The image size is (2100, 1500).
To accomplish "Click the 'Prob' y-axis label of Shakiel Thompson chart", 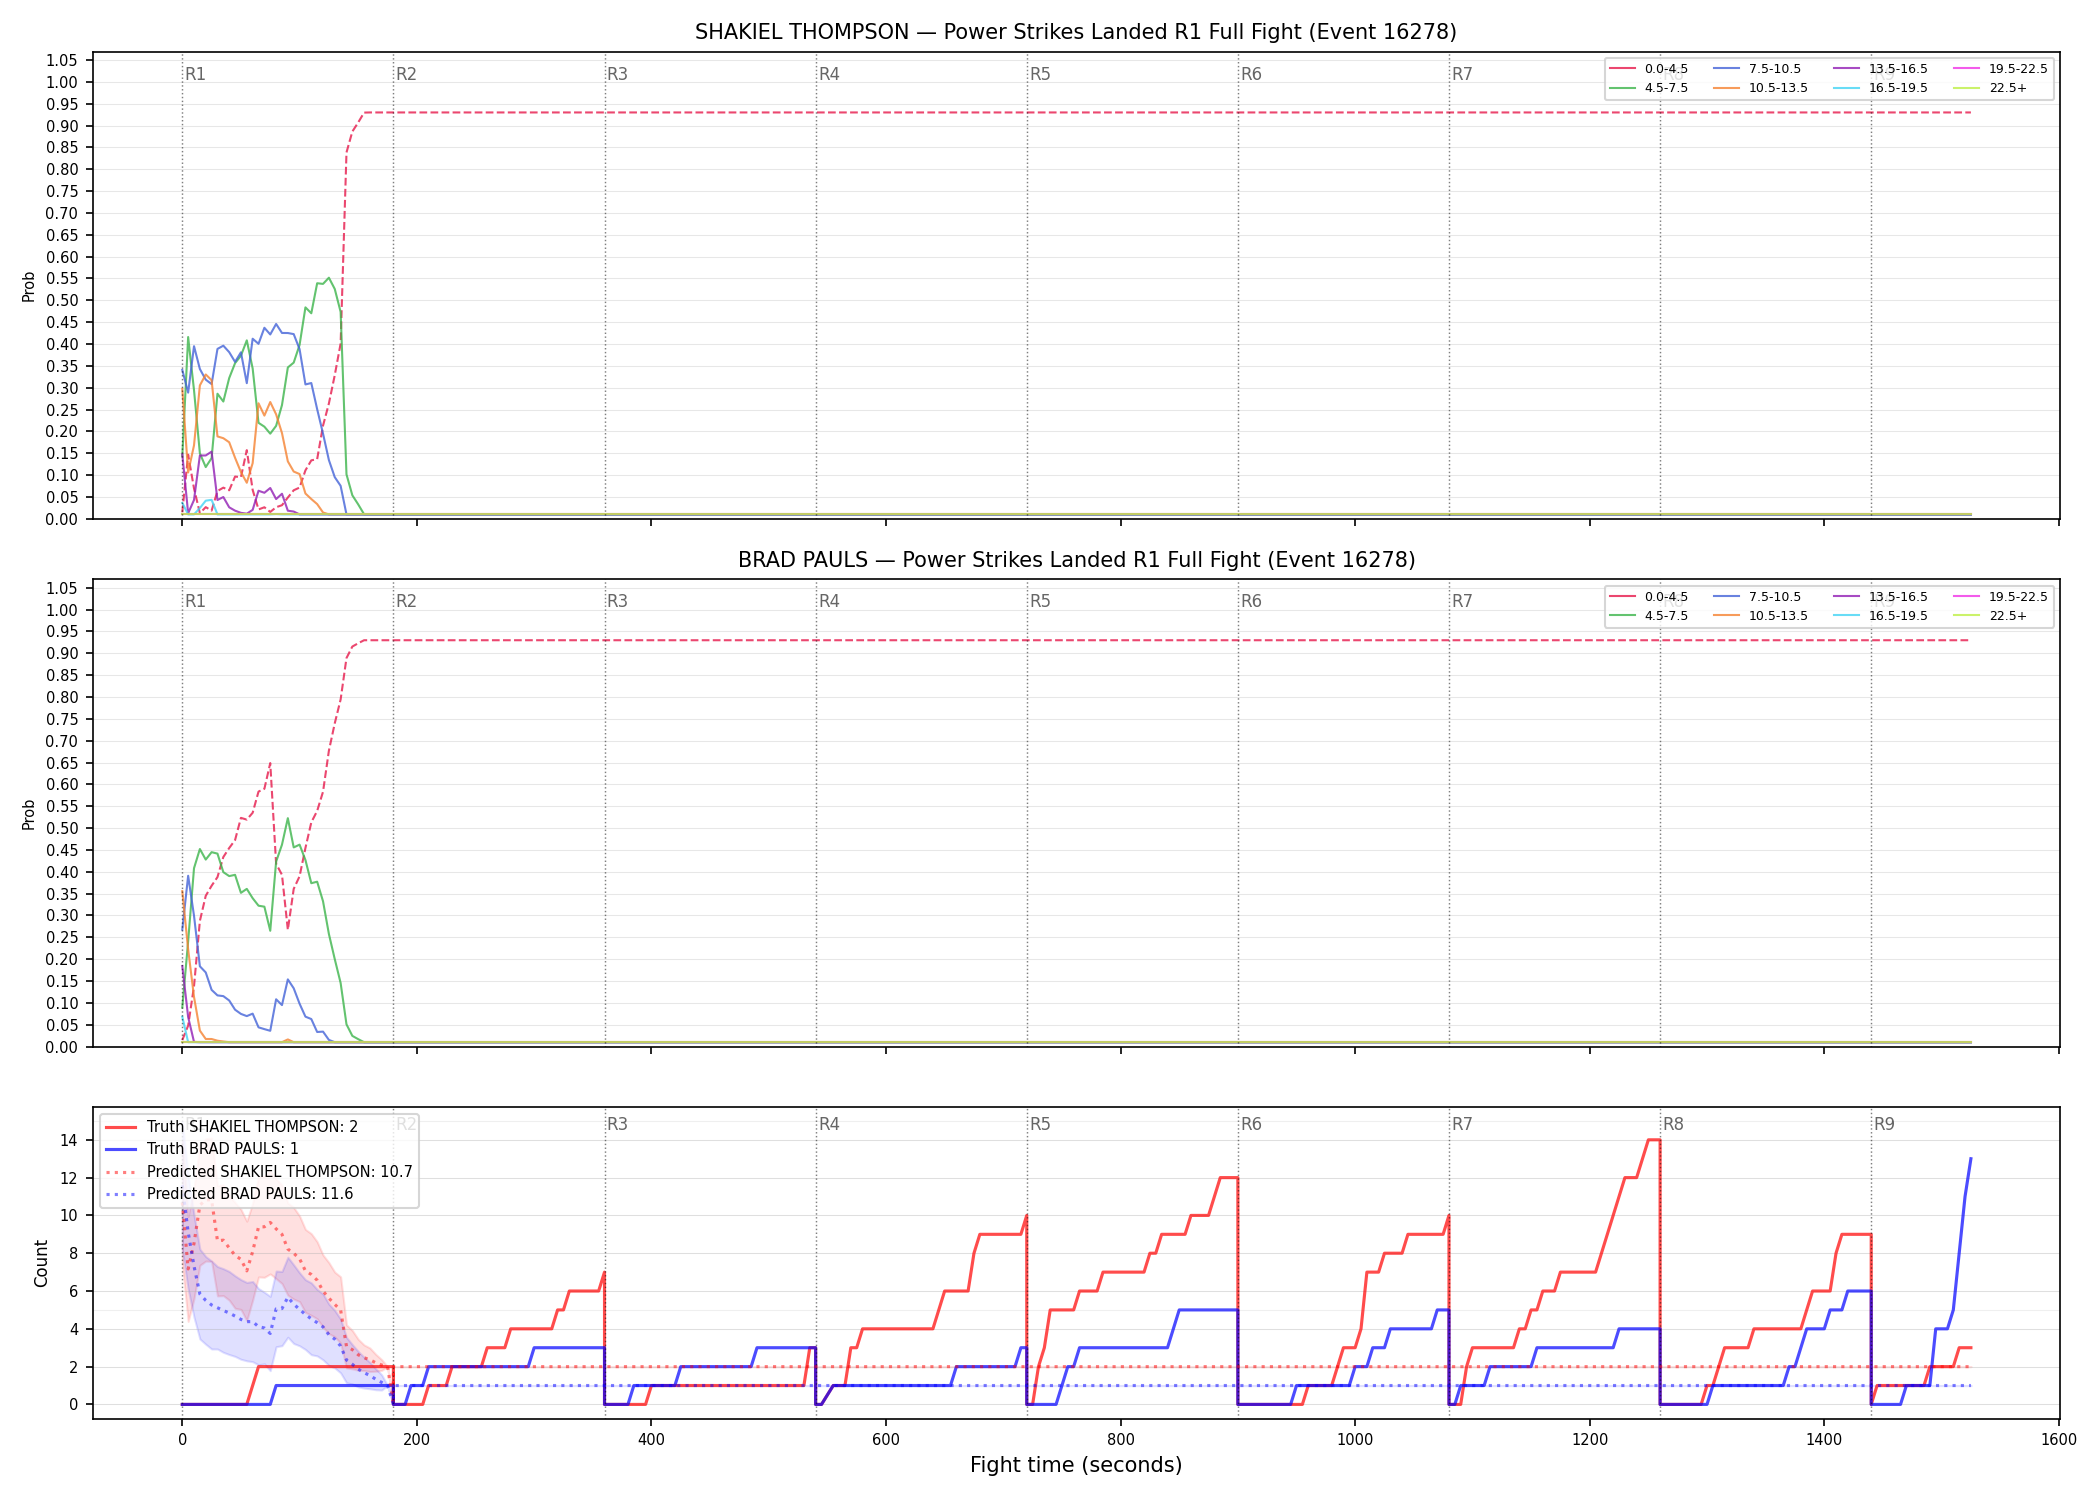I will [x=29, y=286].
